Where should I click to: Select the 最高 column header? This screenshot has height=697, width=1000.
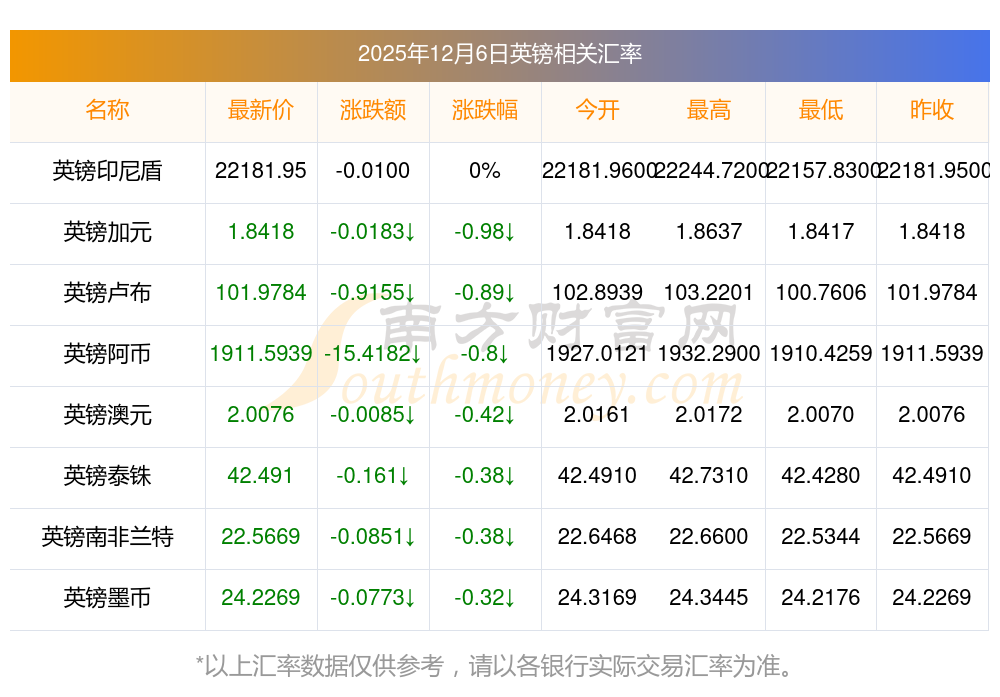click(709, 110)
